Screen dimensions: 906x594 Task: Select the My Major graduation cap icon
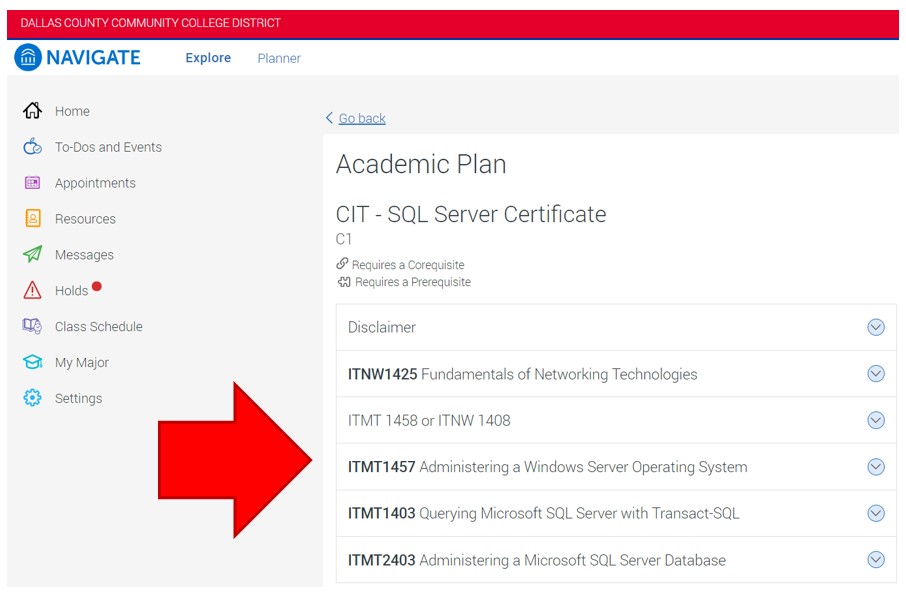32,362
